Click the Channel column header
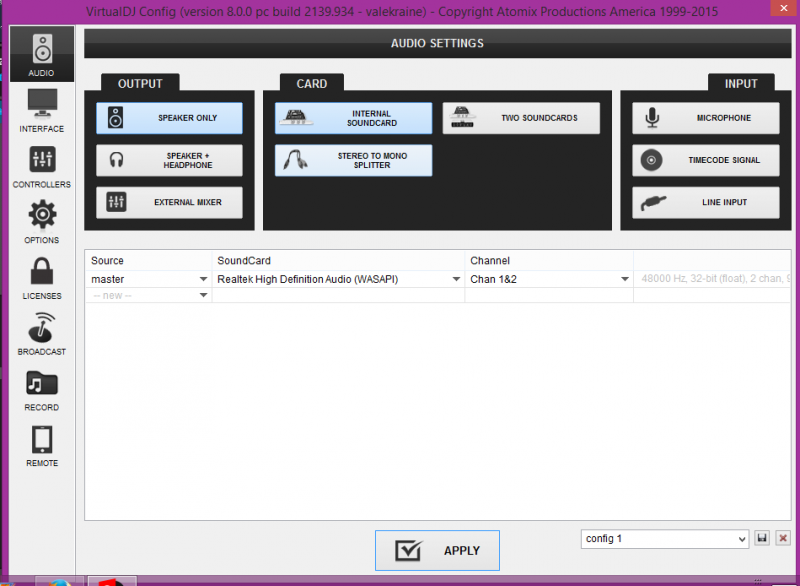This screenshot has width=800, height=586. click(x=549, y=261)
